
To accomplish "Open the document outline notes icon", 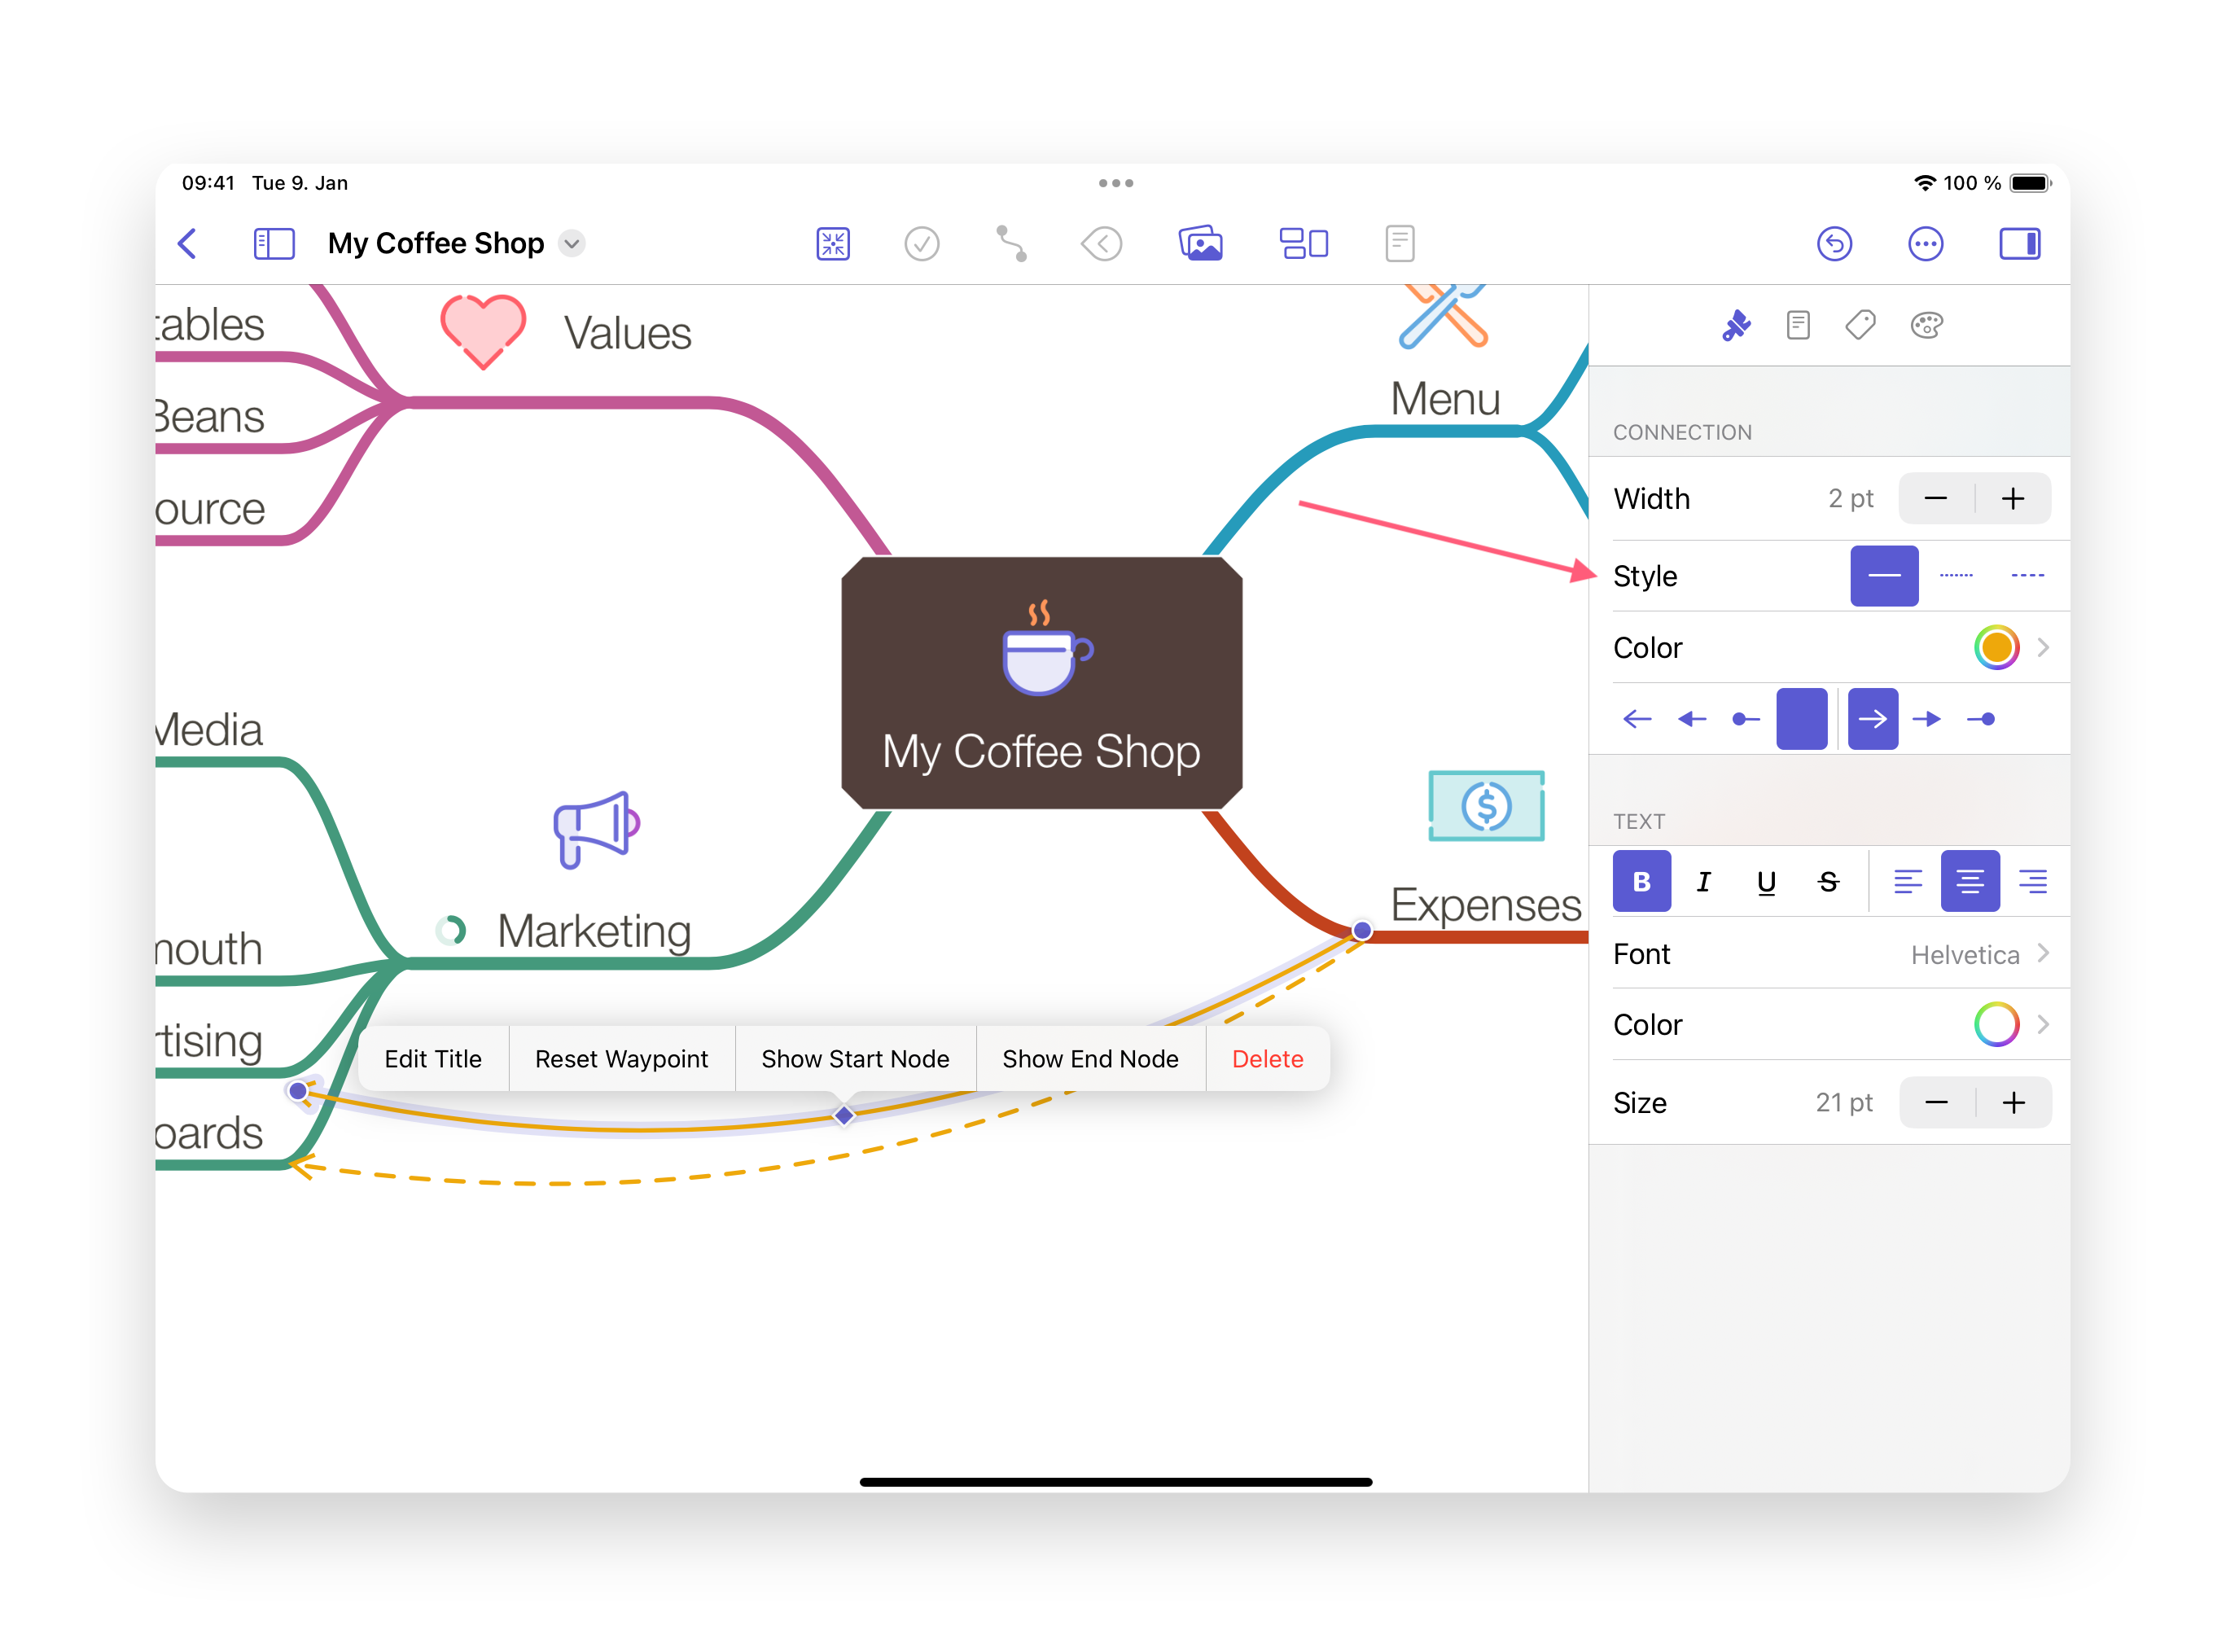I will coord(1400,243).
